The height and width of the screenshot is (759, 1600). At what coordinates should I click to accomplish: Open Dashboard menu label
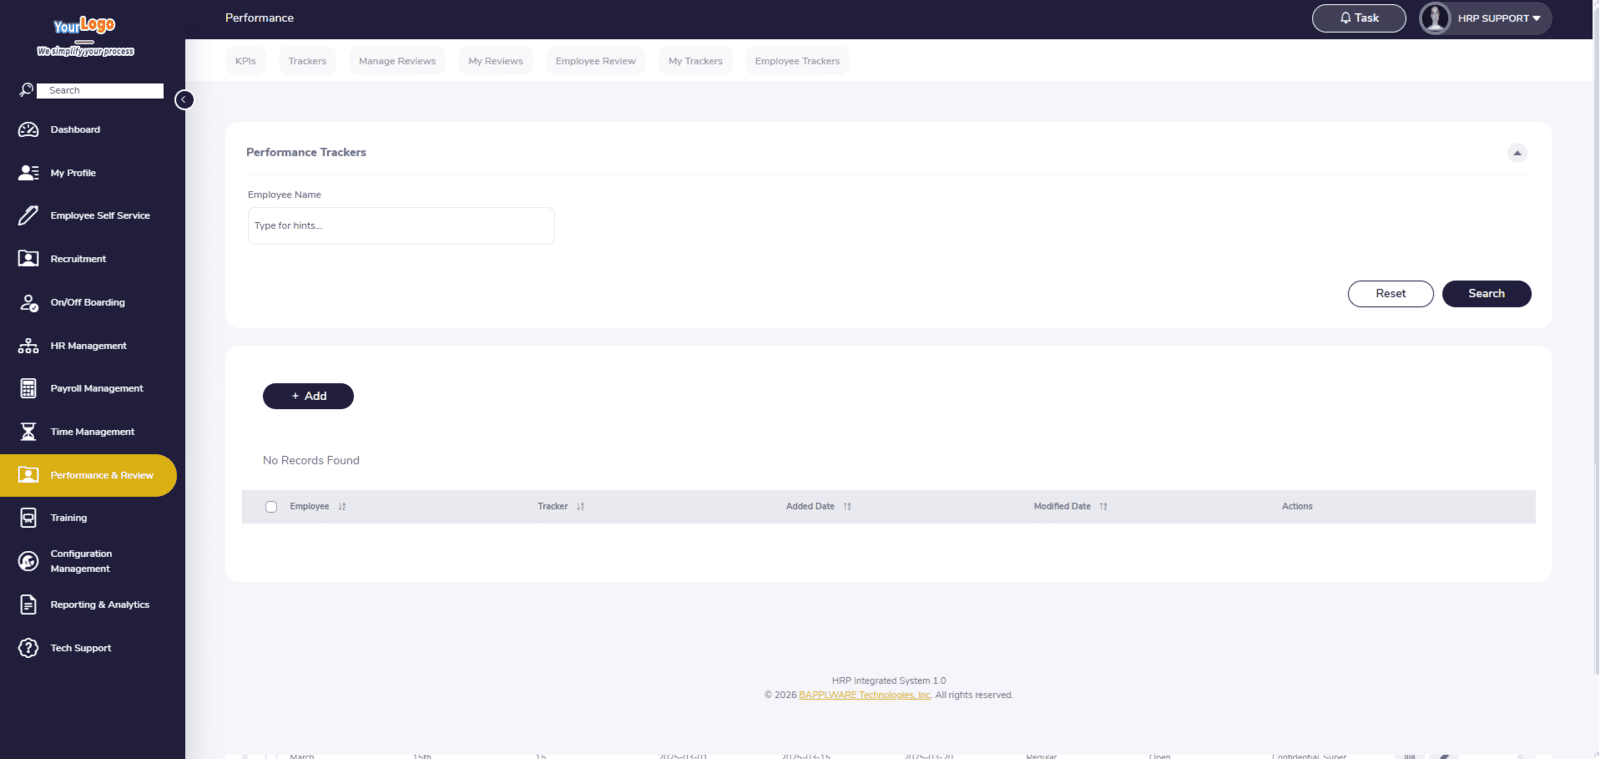click(75, 130)
